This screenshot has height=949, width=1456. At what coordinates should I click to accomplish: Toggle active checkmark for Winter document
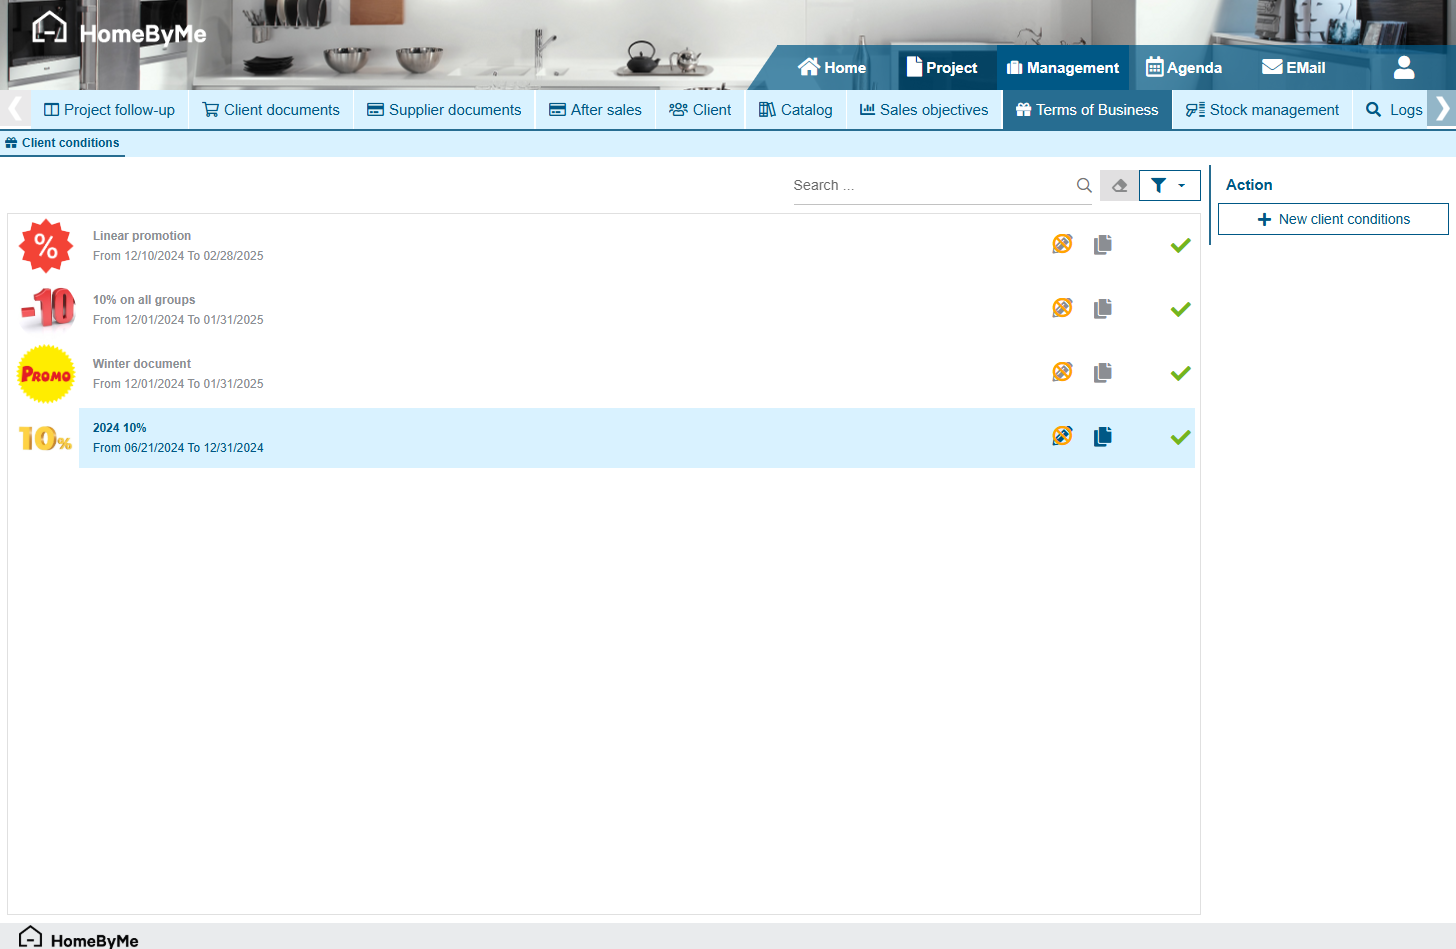[1180, 373]
